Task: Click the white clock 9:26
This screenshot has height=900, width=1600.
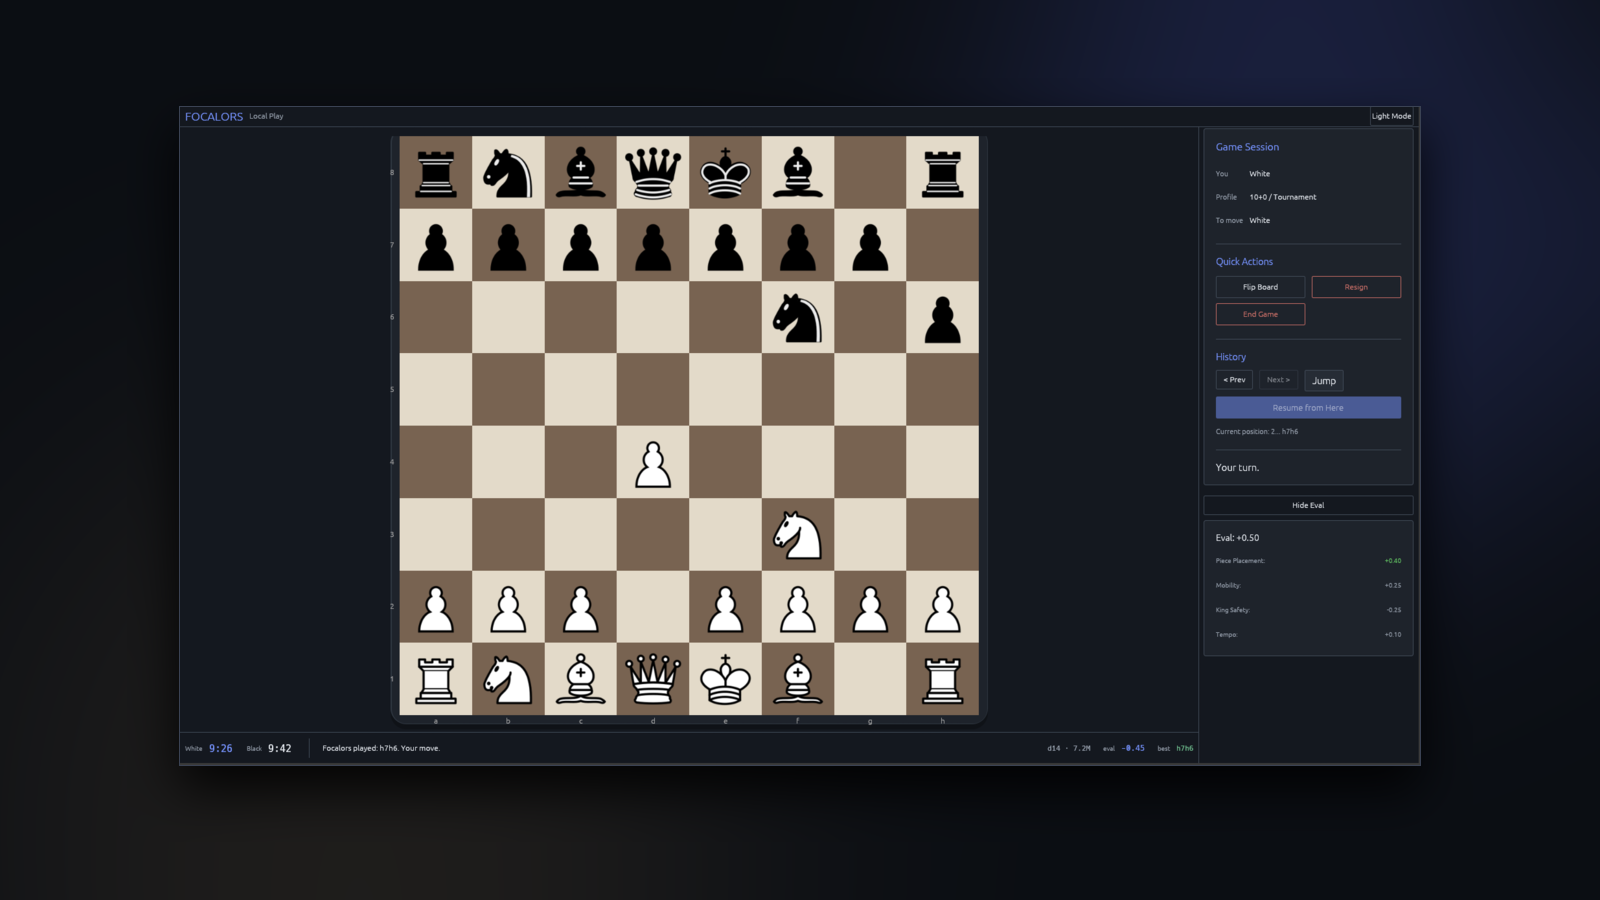Action: coord(220,748)
